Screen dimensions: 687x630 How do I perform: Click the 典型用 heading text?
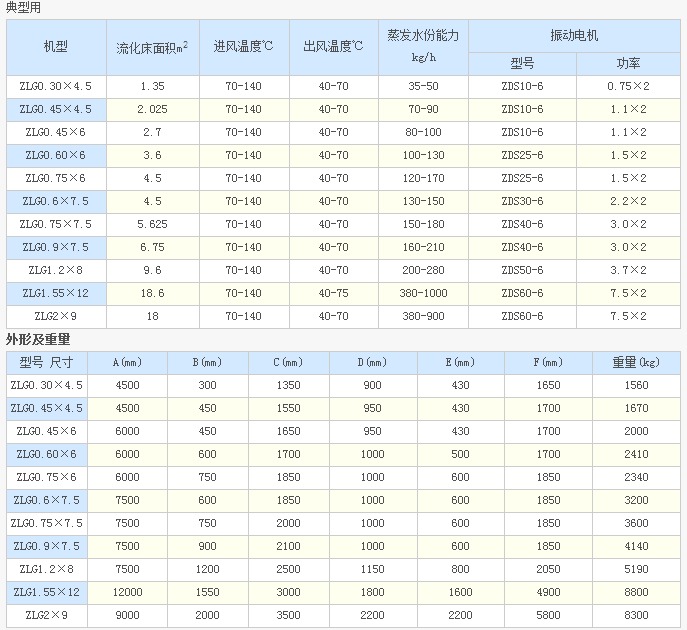pyautogui.click(x=25, y=8)
